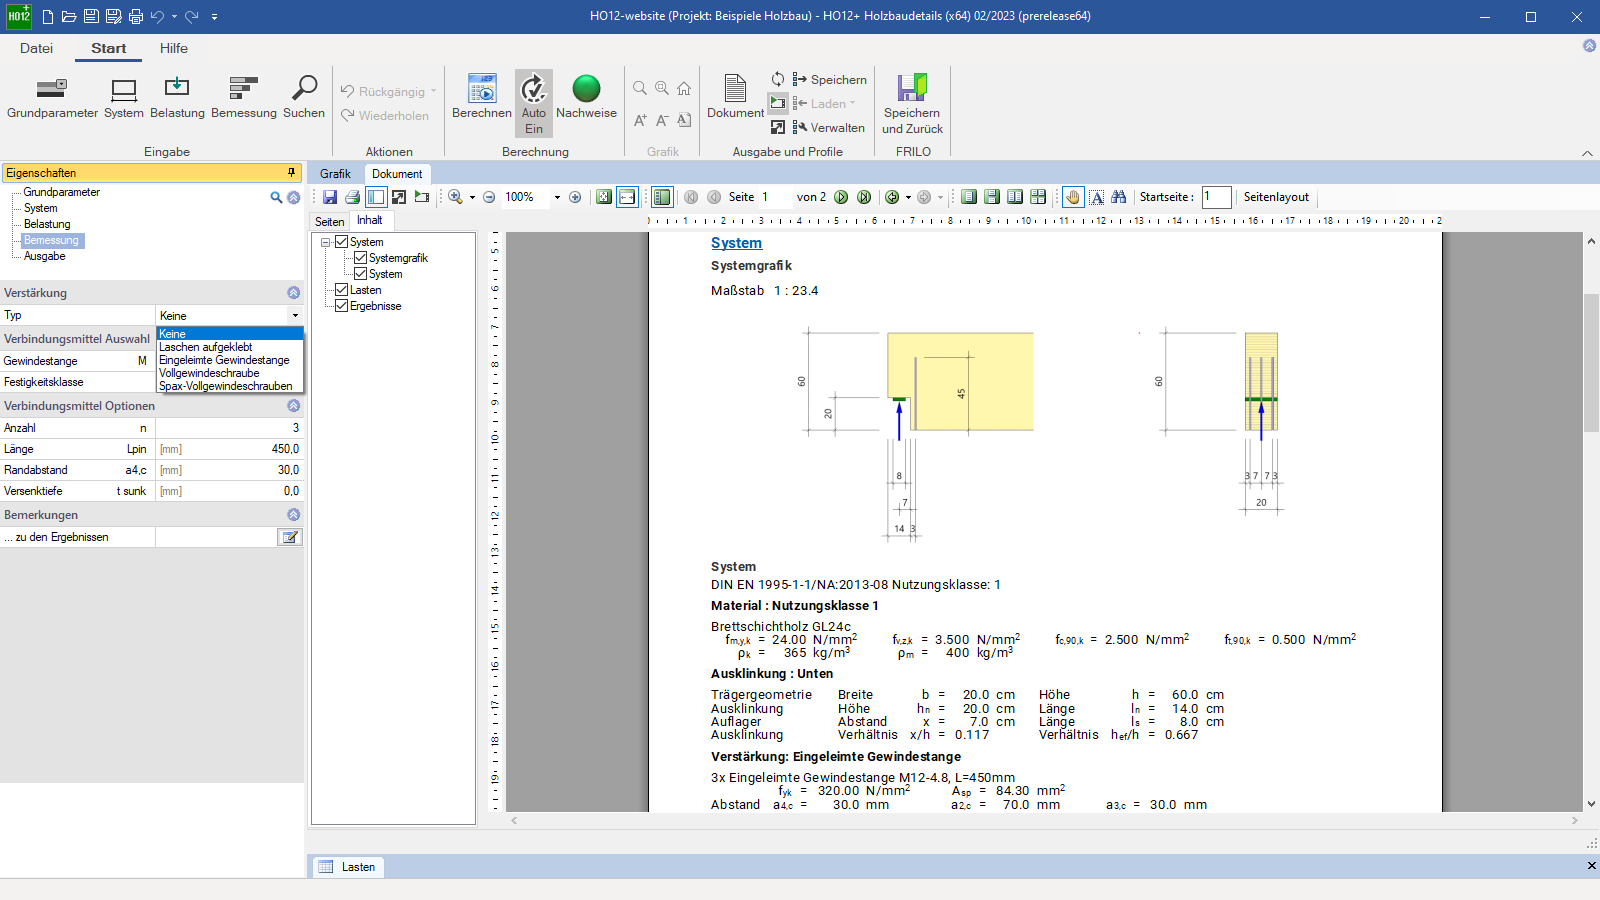Select the hand pan tool
This screenshot has width=1600, height=900.
pyautogui.click(x=1073, y=197)
